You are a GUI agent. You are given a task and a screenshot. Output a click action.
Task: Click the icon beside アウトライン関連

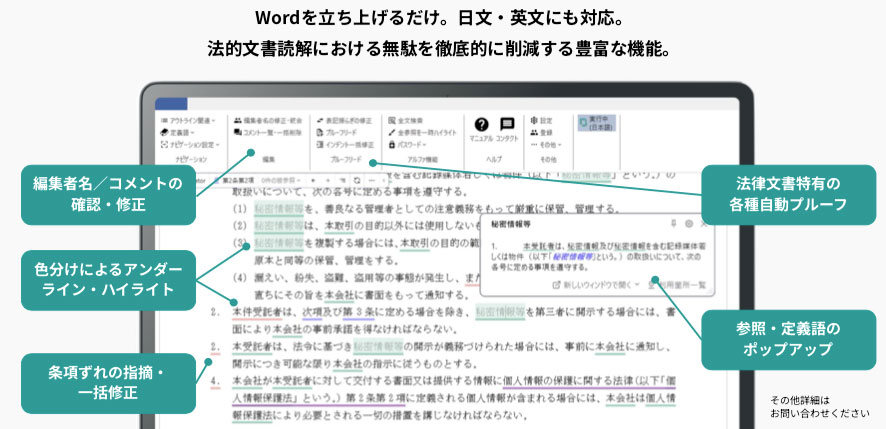pyautogui.click(x=164, y=120)
